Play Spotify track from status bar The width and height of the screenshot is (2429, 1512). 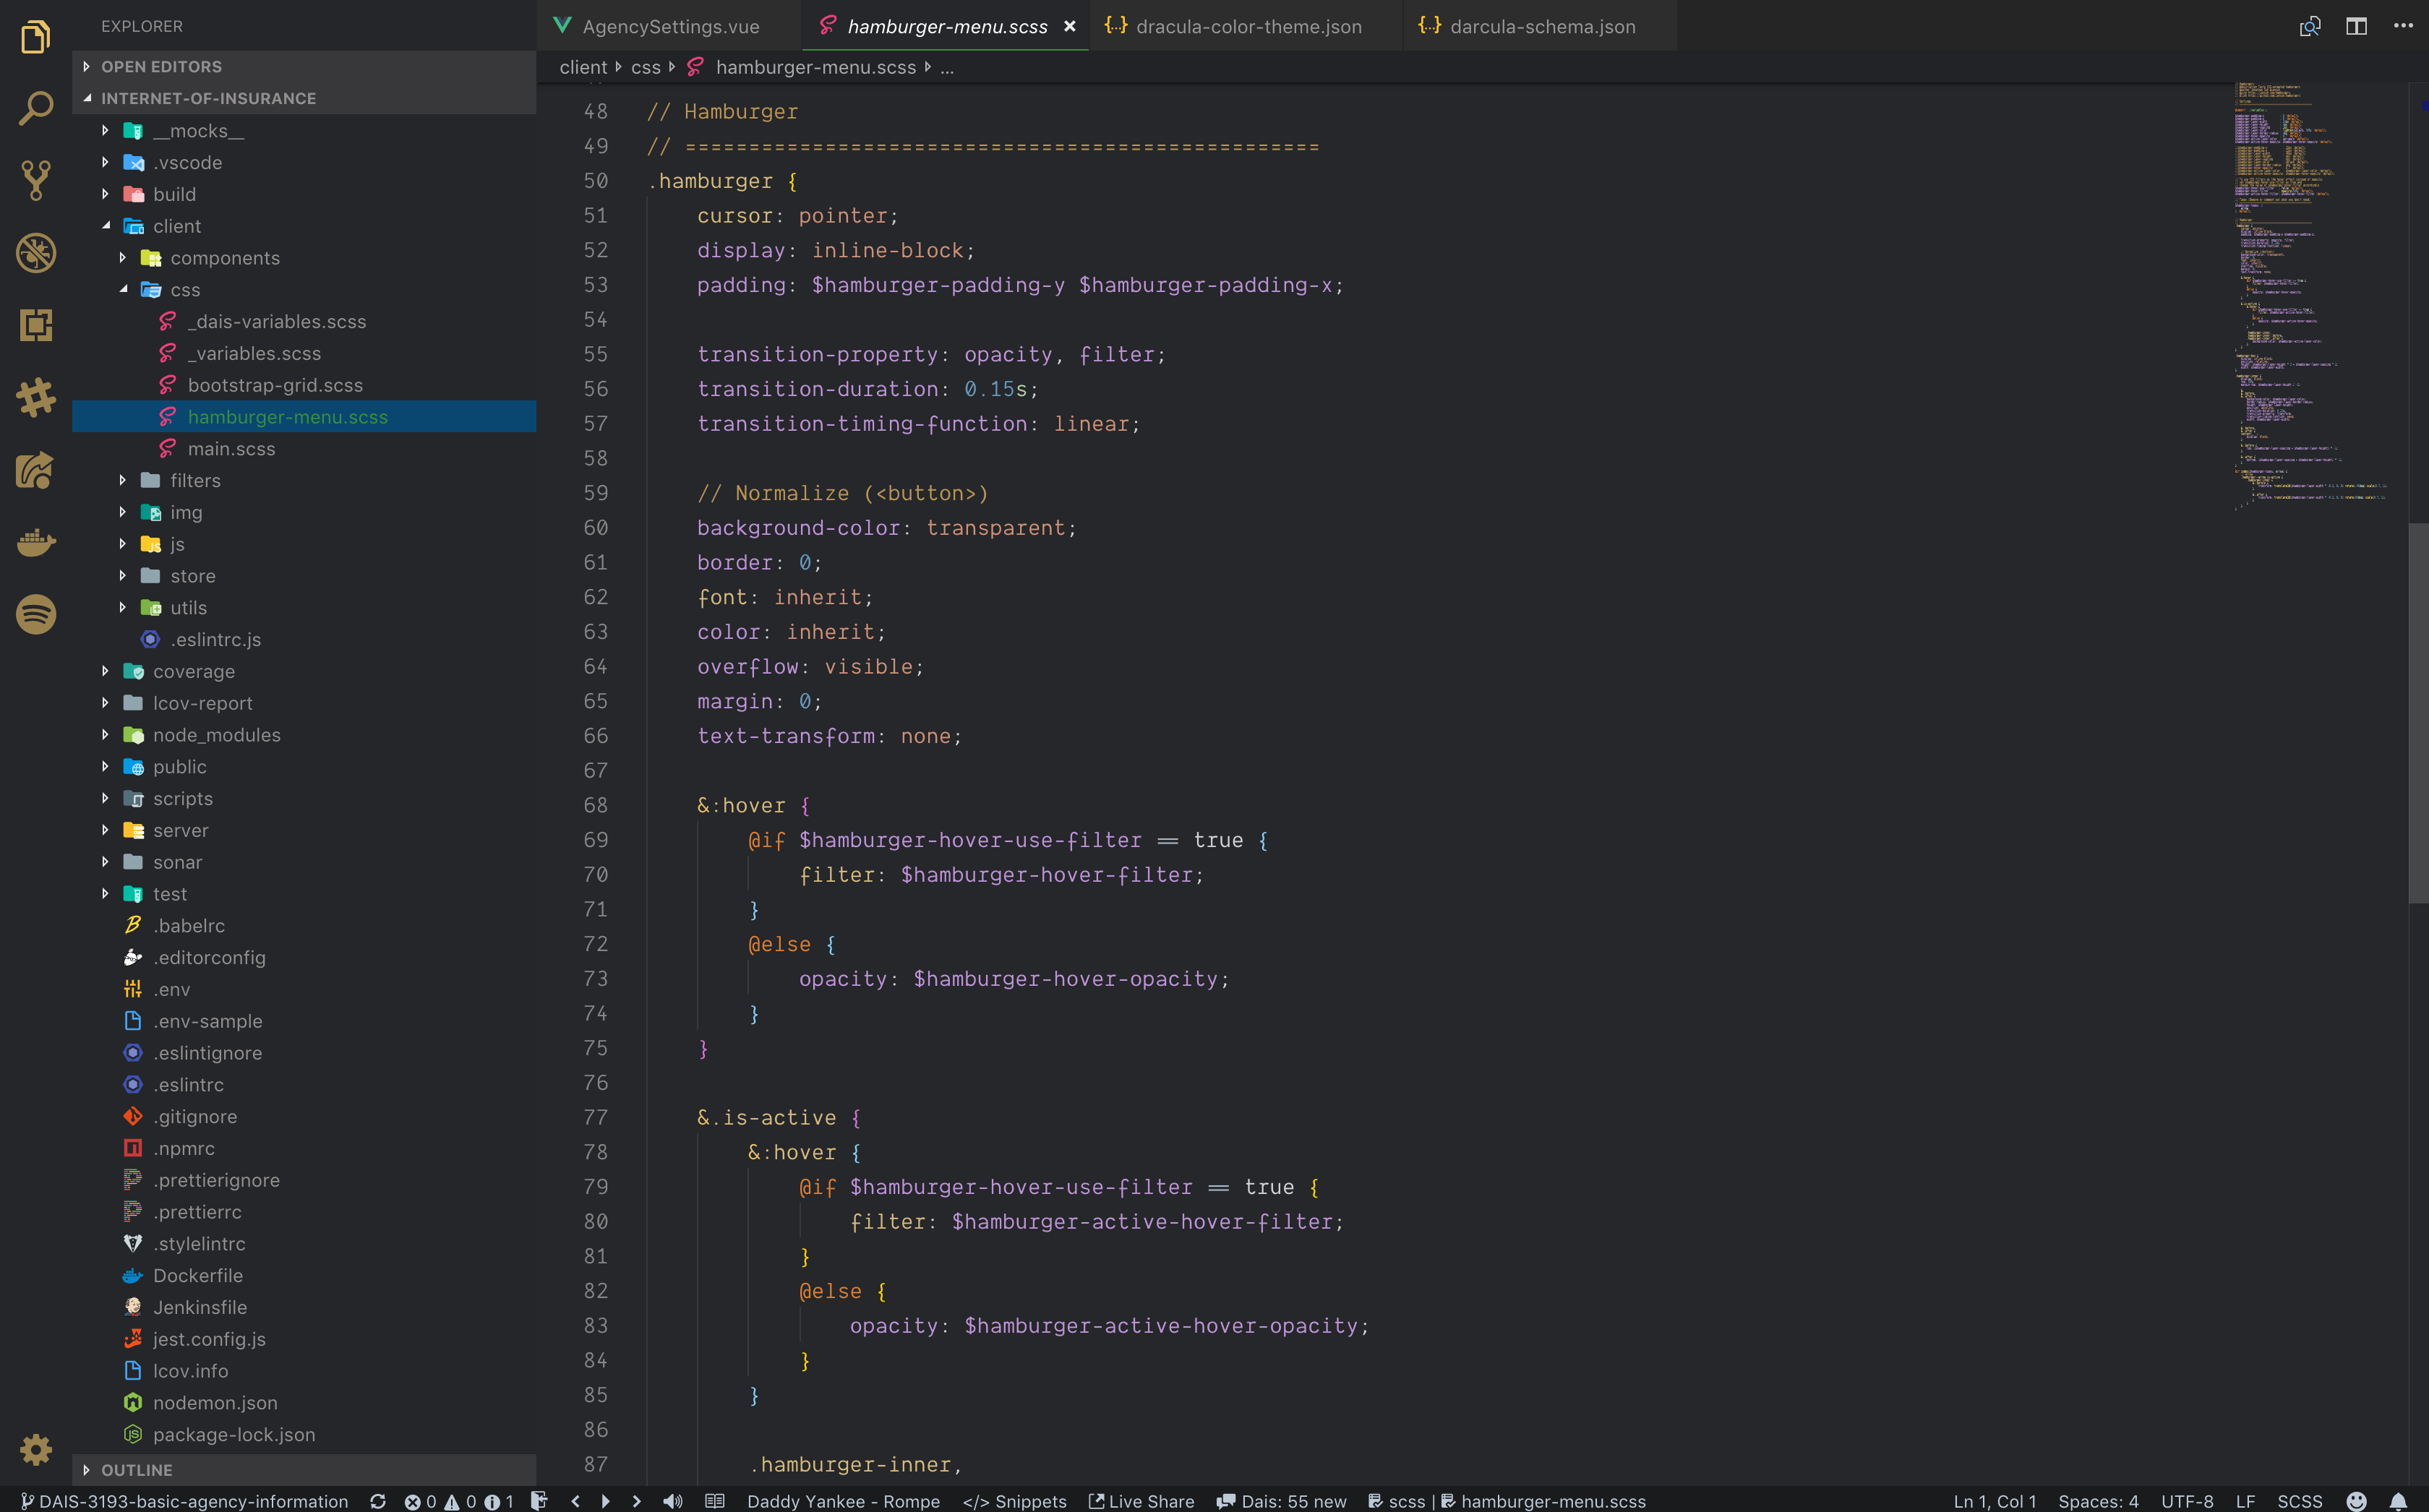coord(605,1501)
